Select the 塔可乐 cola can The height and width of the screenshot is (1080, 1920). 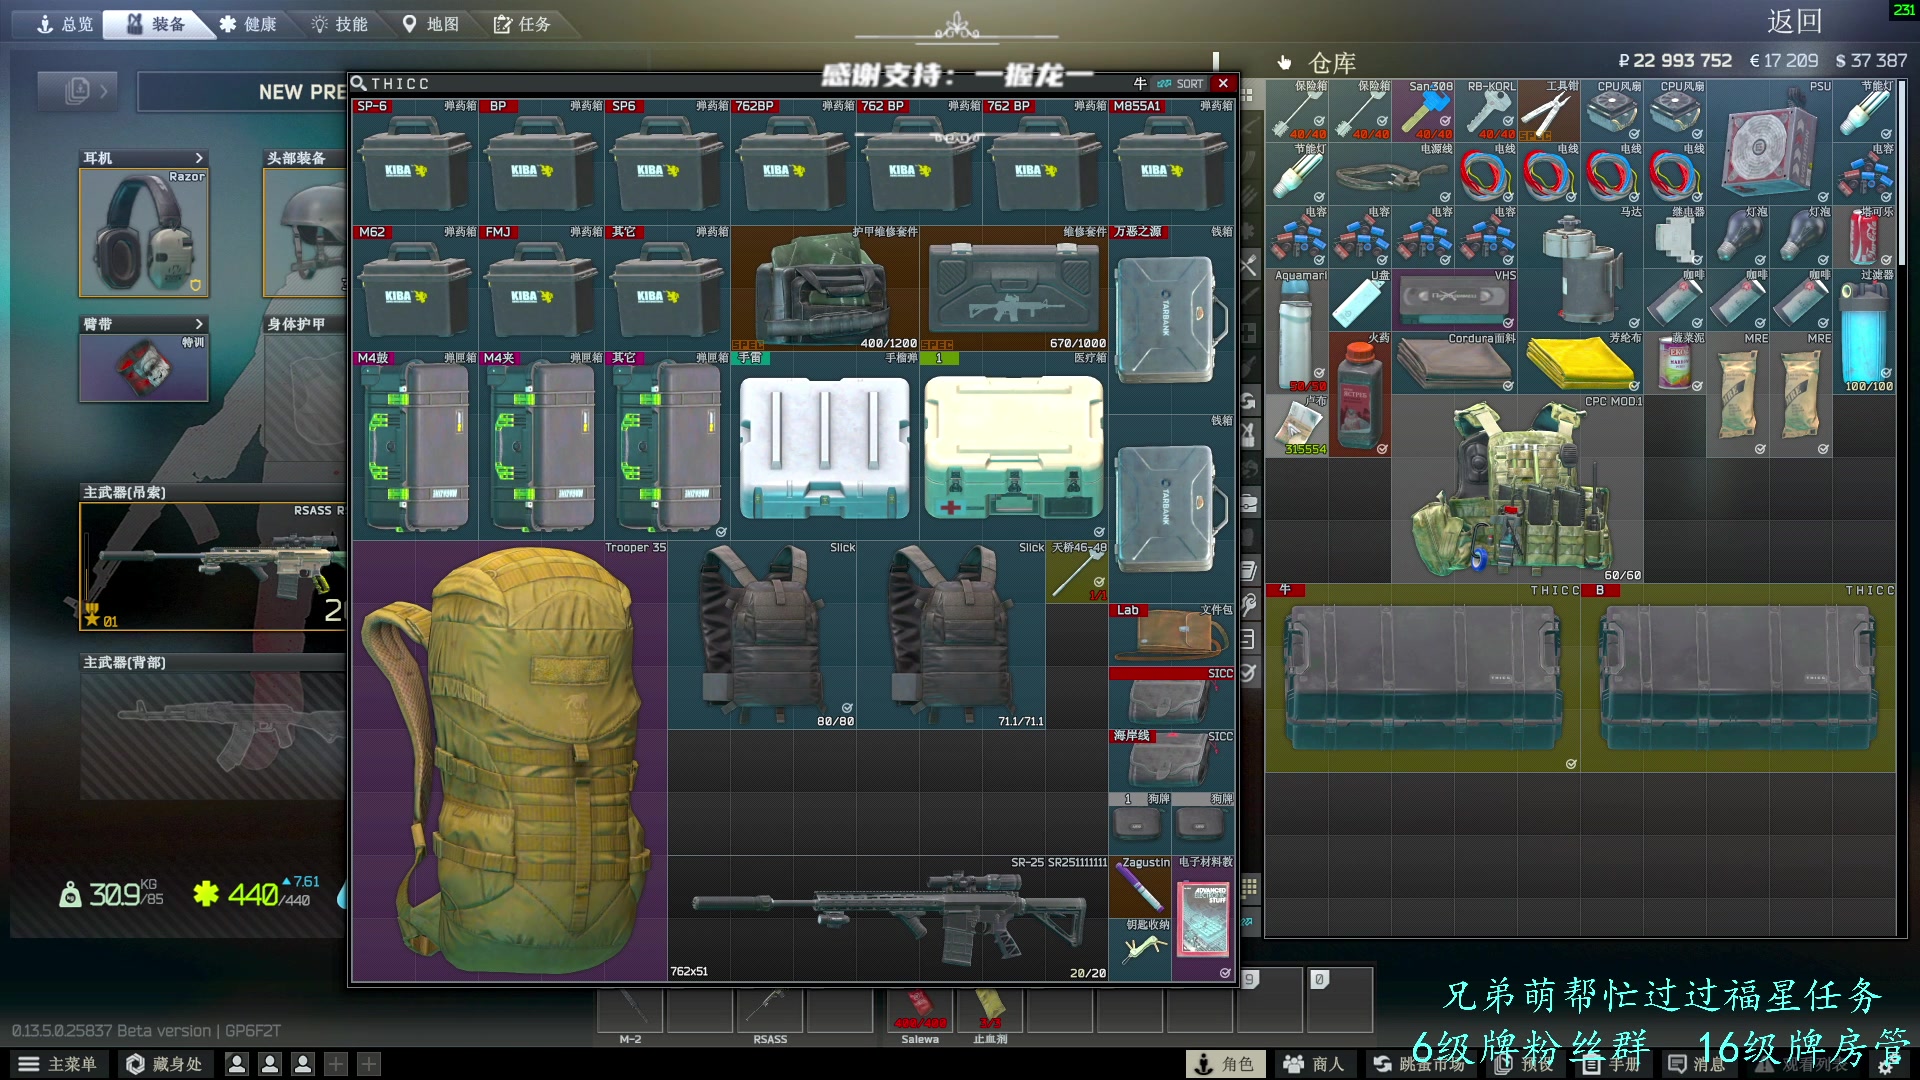(1865, 236)
